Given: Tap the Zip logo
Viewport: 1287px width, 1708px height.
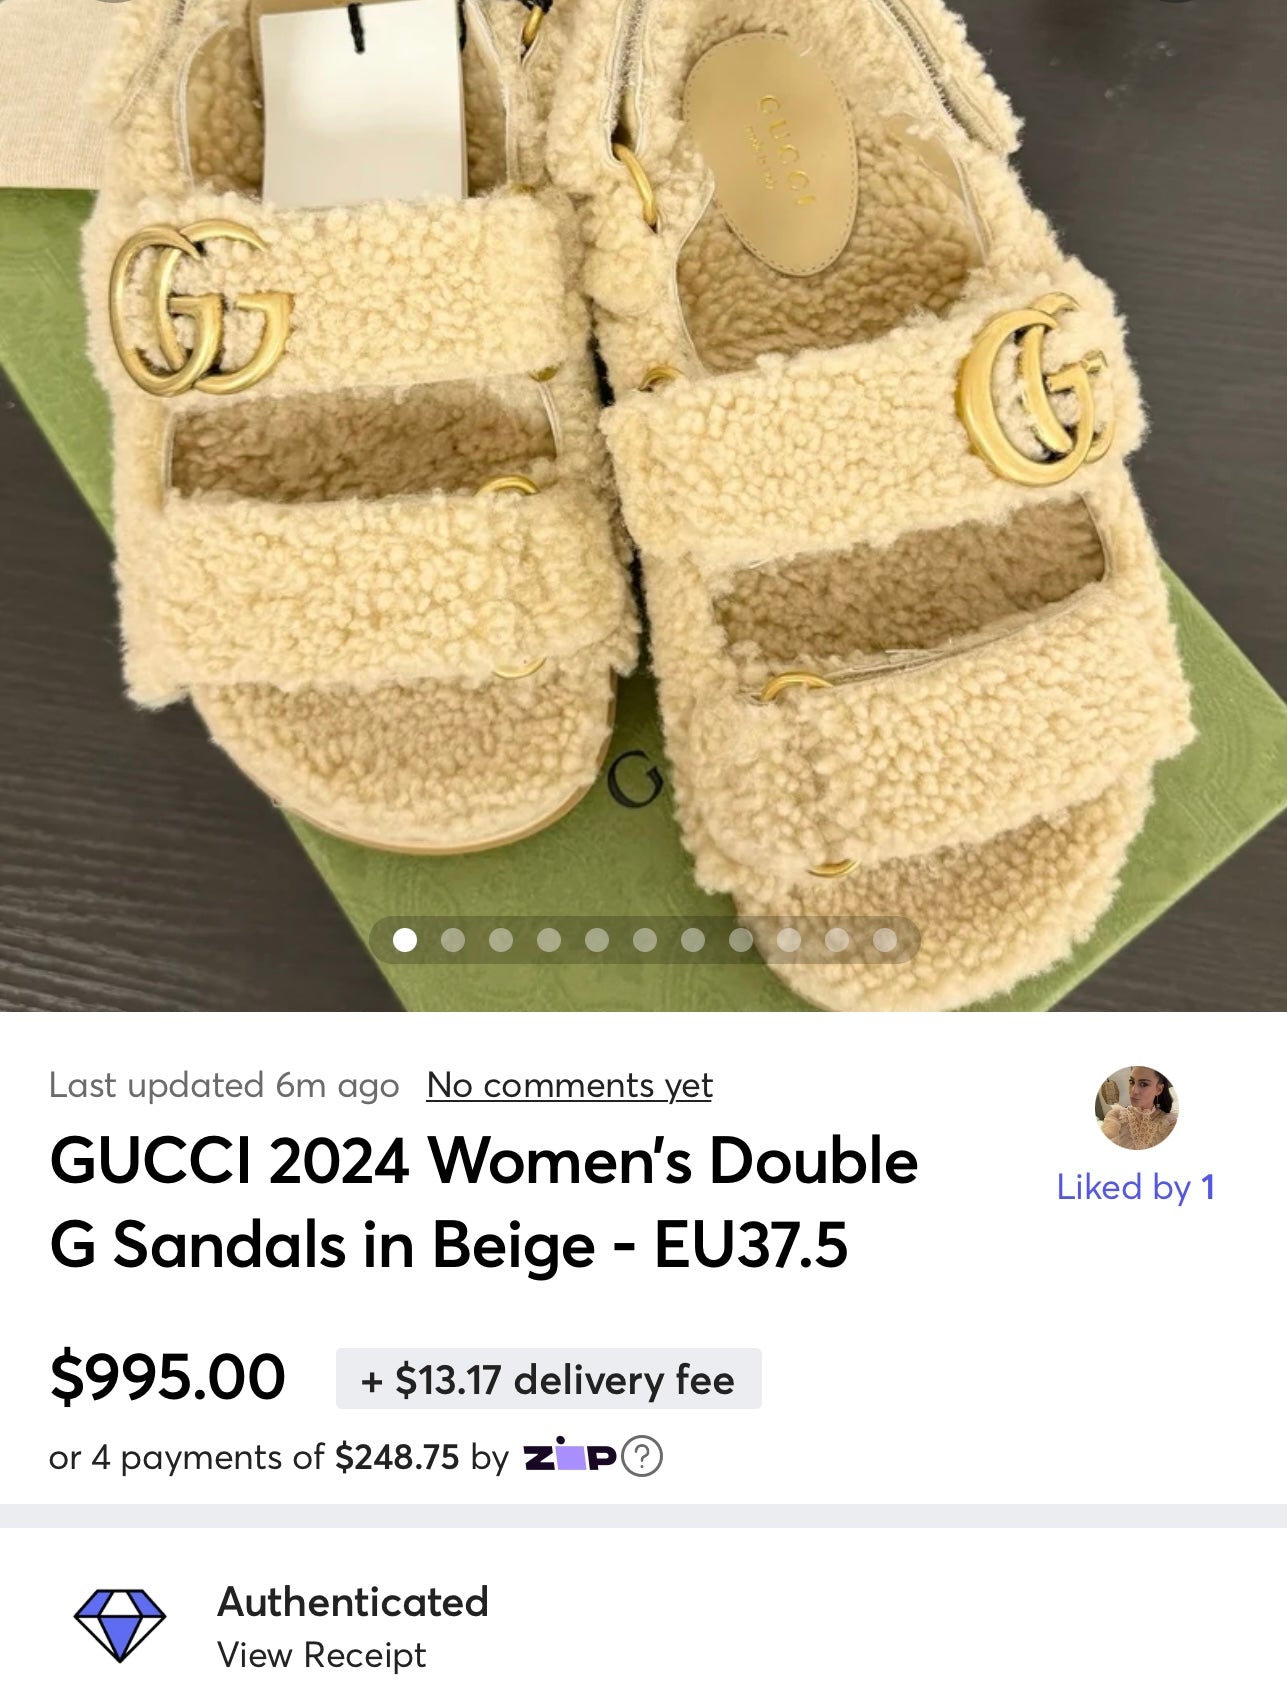Looking at the screenshot, I should [569, 1457].
